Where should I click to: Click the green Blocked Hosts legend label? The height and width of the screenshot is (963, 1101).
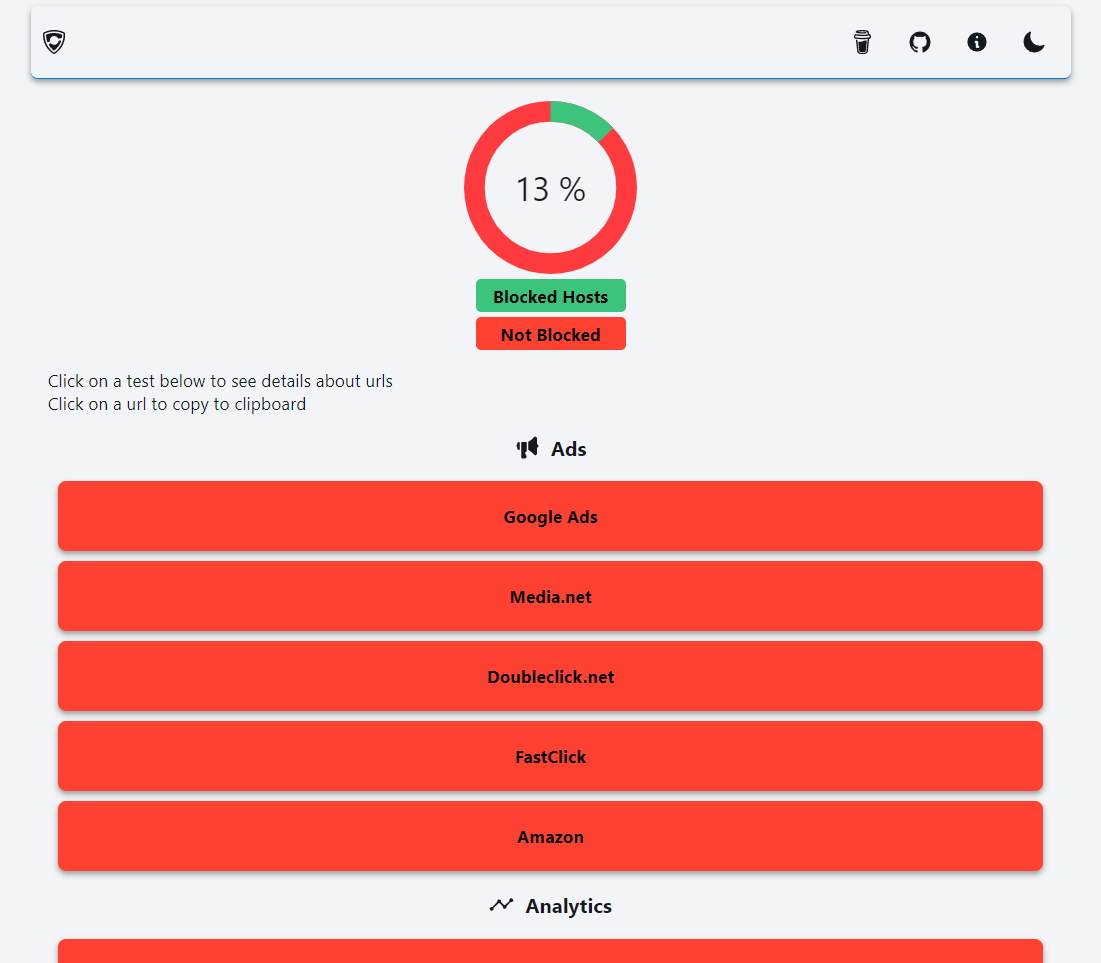pyautogui.click(x=550, y=297)
